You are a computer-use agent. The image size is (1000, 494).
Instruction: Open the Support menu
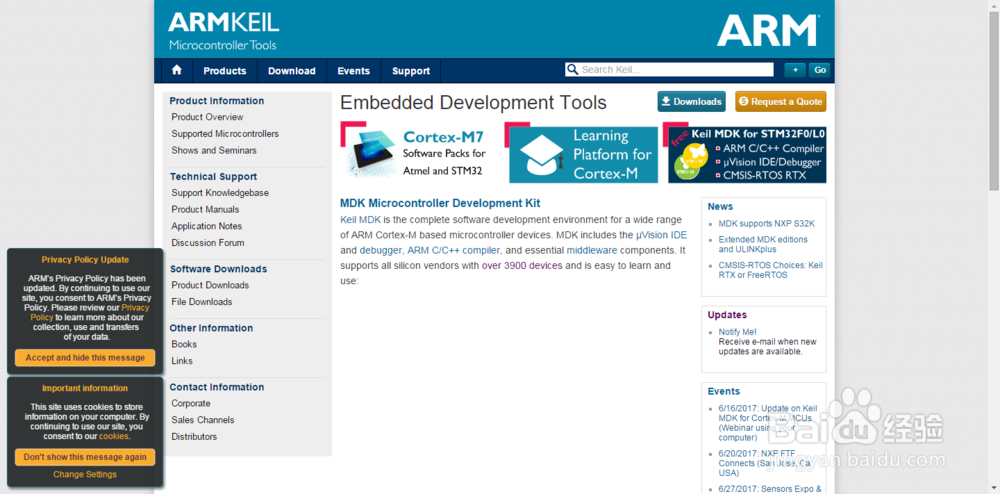coord(411,71)
